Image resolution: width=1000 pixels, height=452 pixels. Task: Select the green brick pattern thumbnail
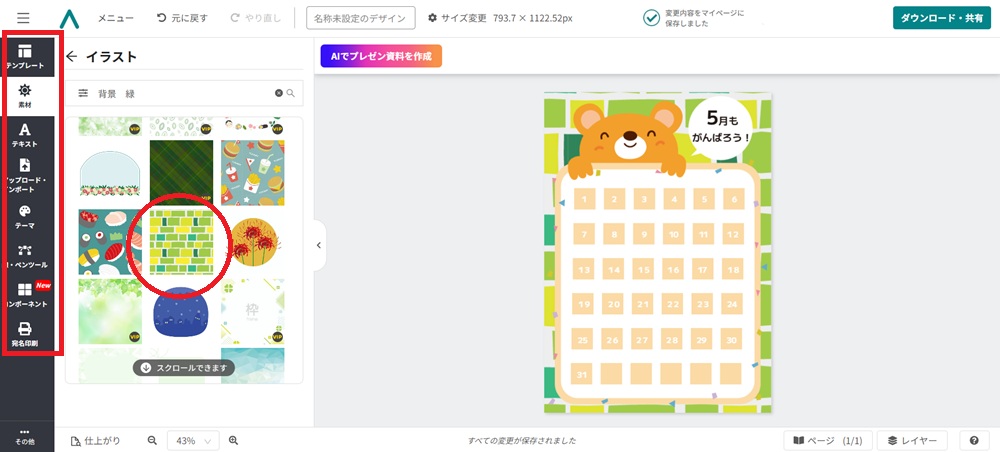[x=181, y=241]
